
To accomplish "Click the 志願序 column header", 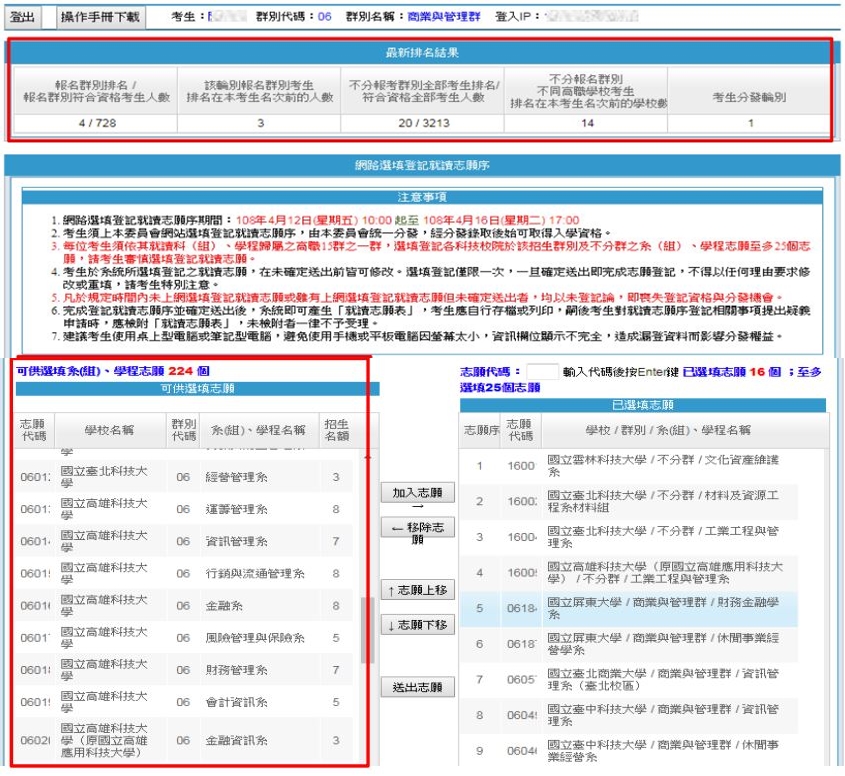I will tap(480, 430).
